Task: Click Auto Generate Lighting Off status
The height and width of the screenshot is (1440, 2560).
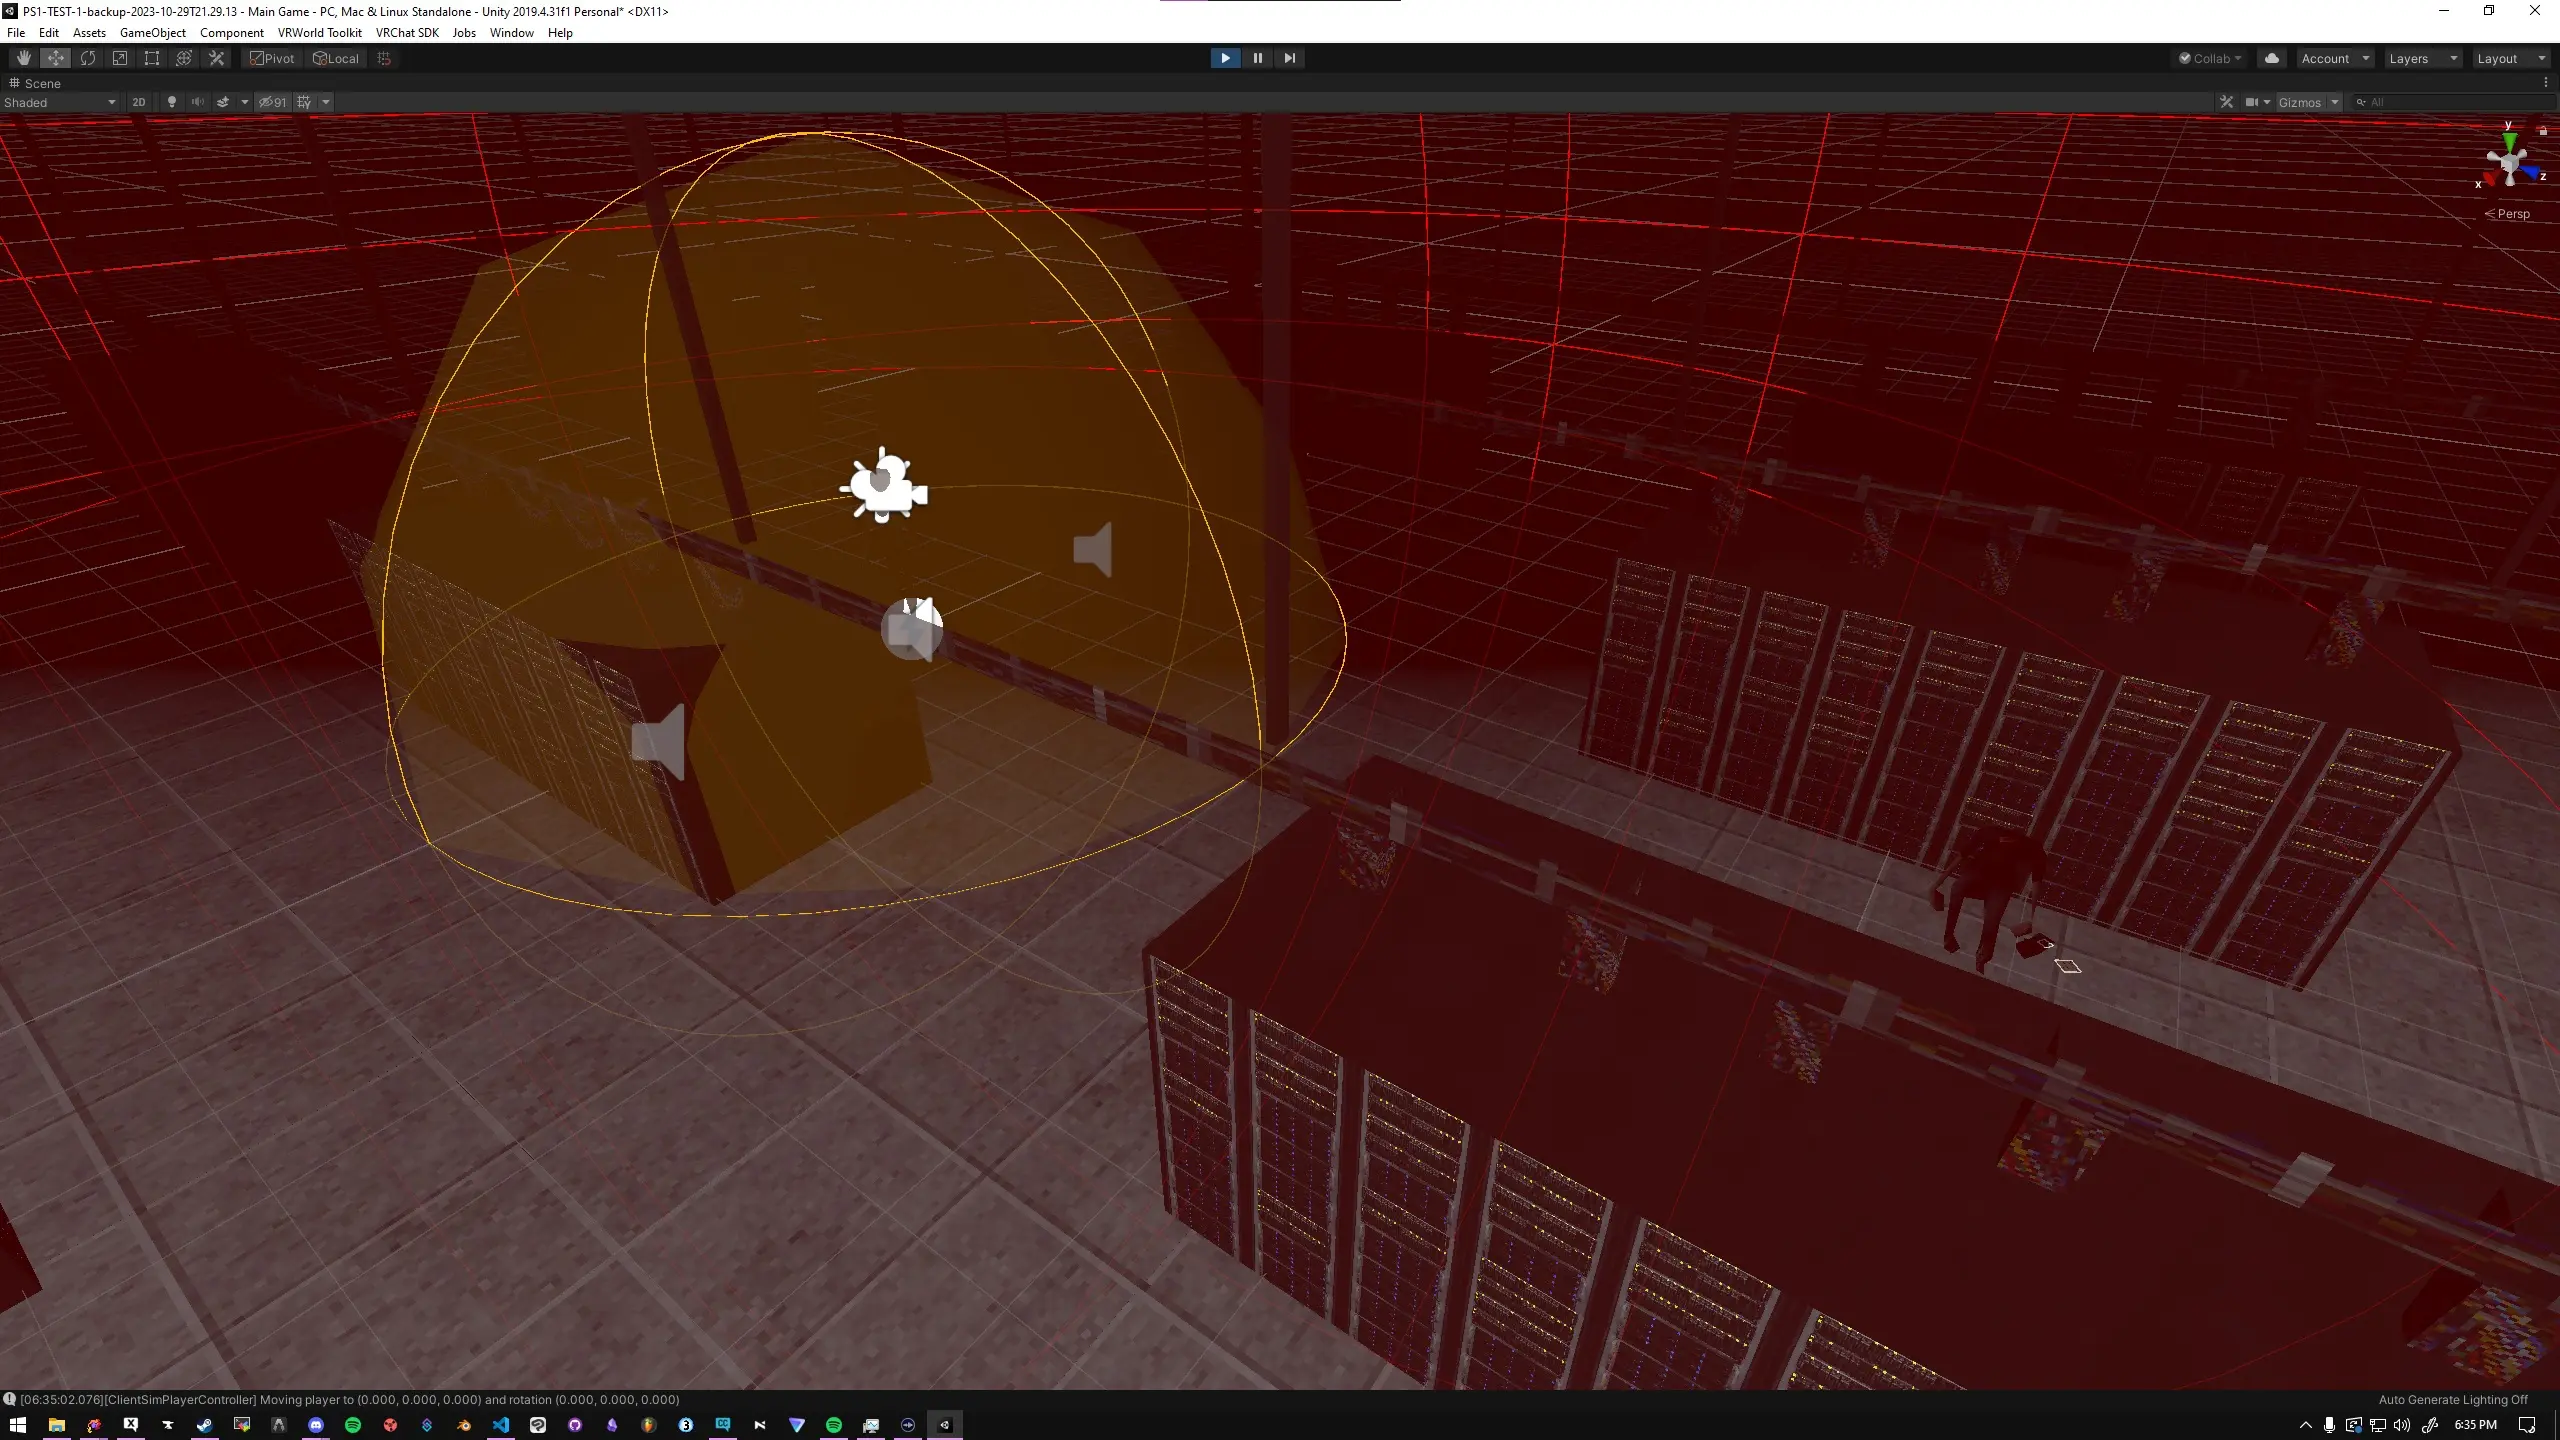Action: [2453, 1399]
